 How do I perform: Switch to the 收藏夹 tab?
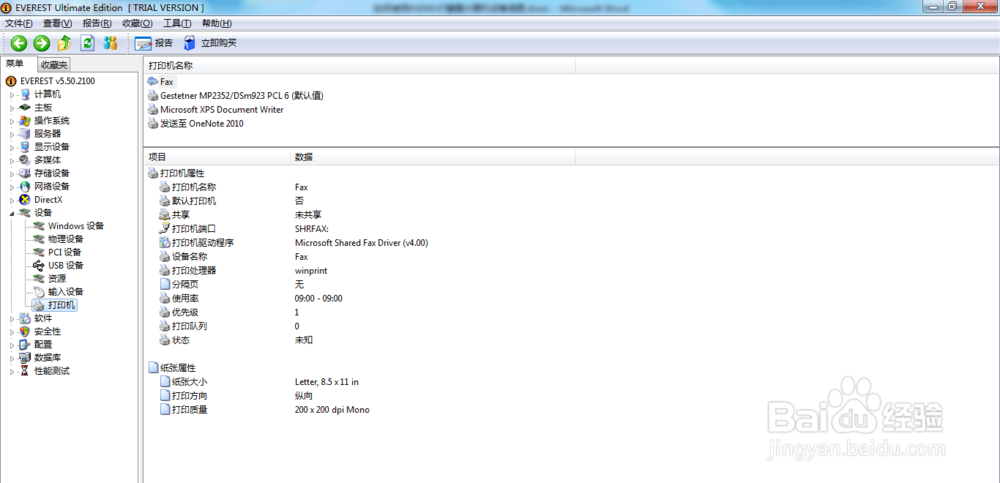(x=54, y=64)
